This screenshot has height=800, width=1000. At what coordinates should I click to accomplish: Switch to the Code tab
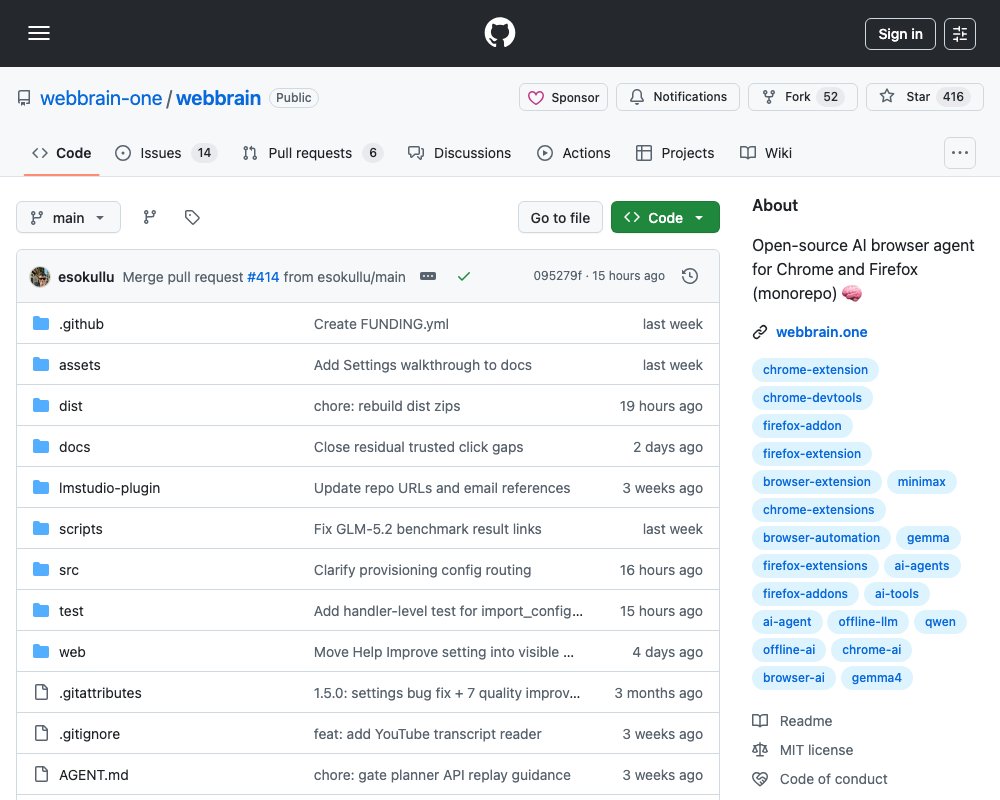61,153
